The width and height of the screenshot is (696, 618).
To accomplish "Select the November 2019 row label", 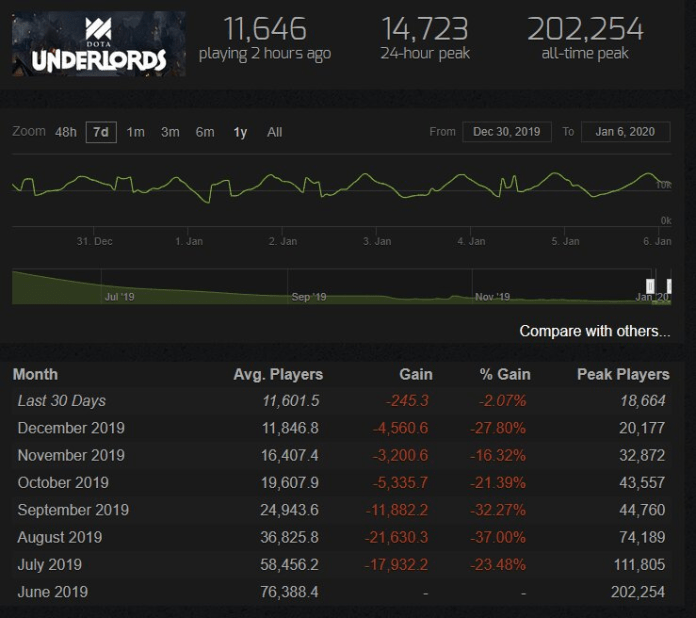I will pyautogui.click(x=71, y=456).
